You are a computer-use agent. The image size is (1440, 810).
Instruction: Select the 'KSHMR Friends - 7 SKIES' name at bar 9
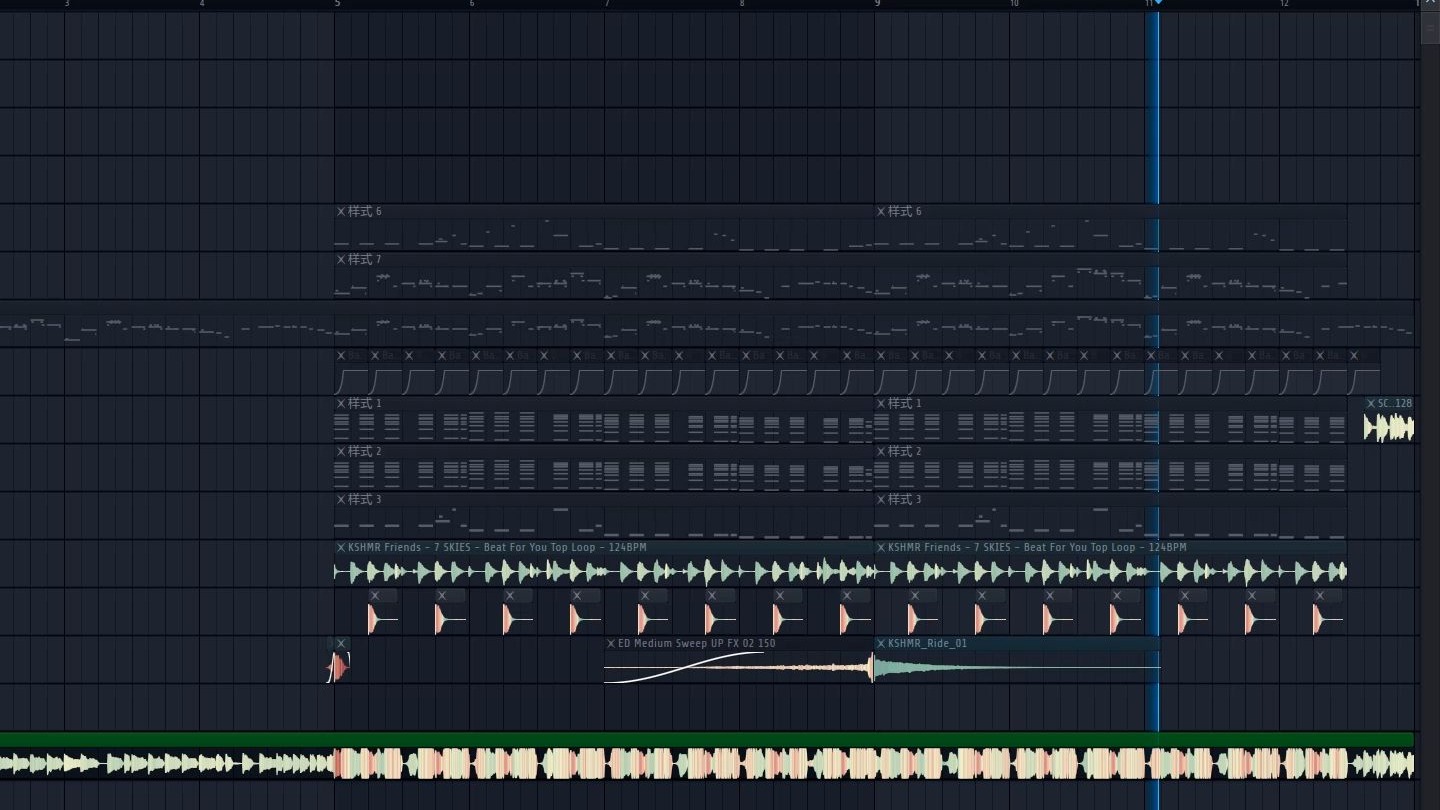[x=949, y=547]
